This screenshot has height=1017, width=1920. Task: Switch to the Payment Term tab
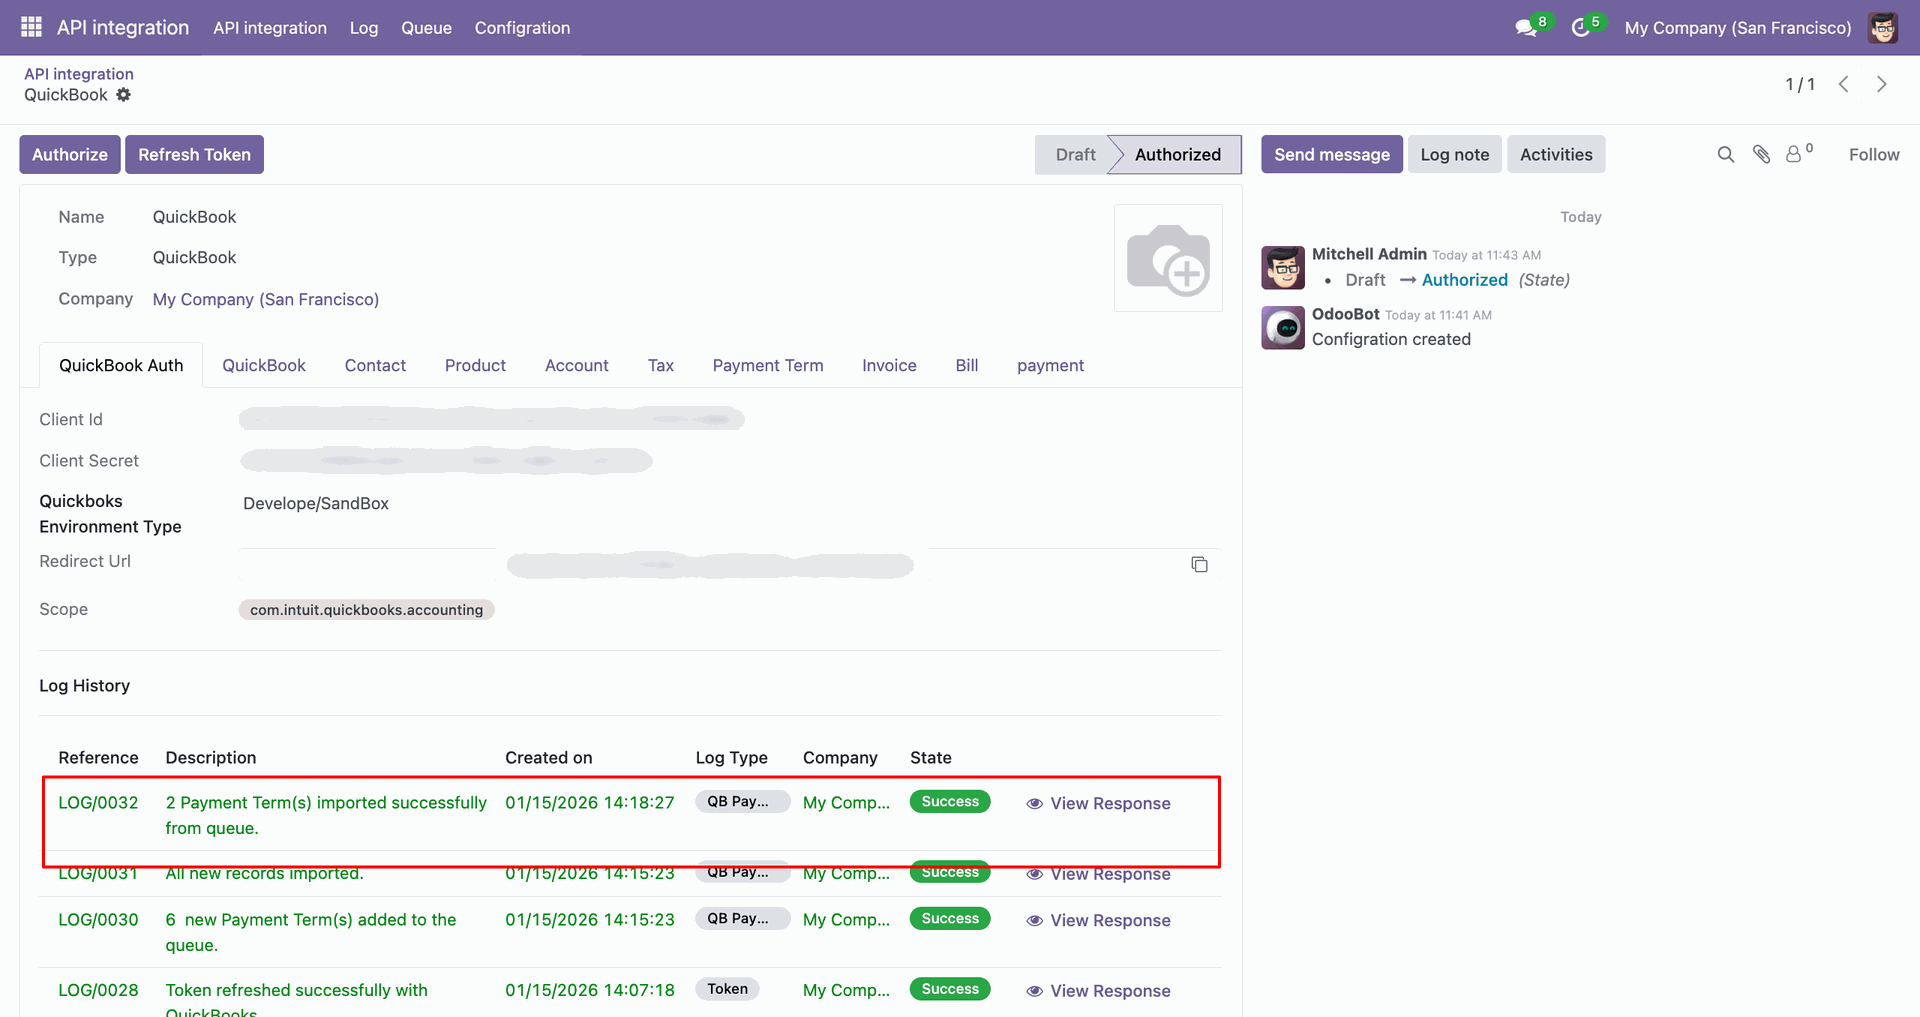click(x=767, y=366)
